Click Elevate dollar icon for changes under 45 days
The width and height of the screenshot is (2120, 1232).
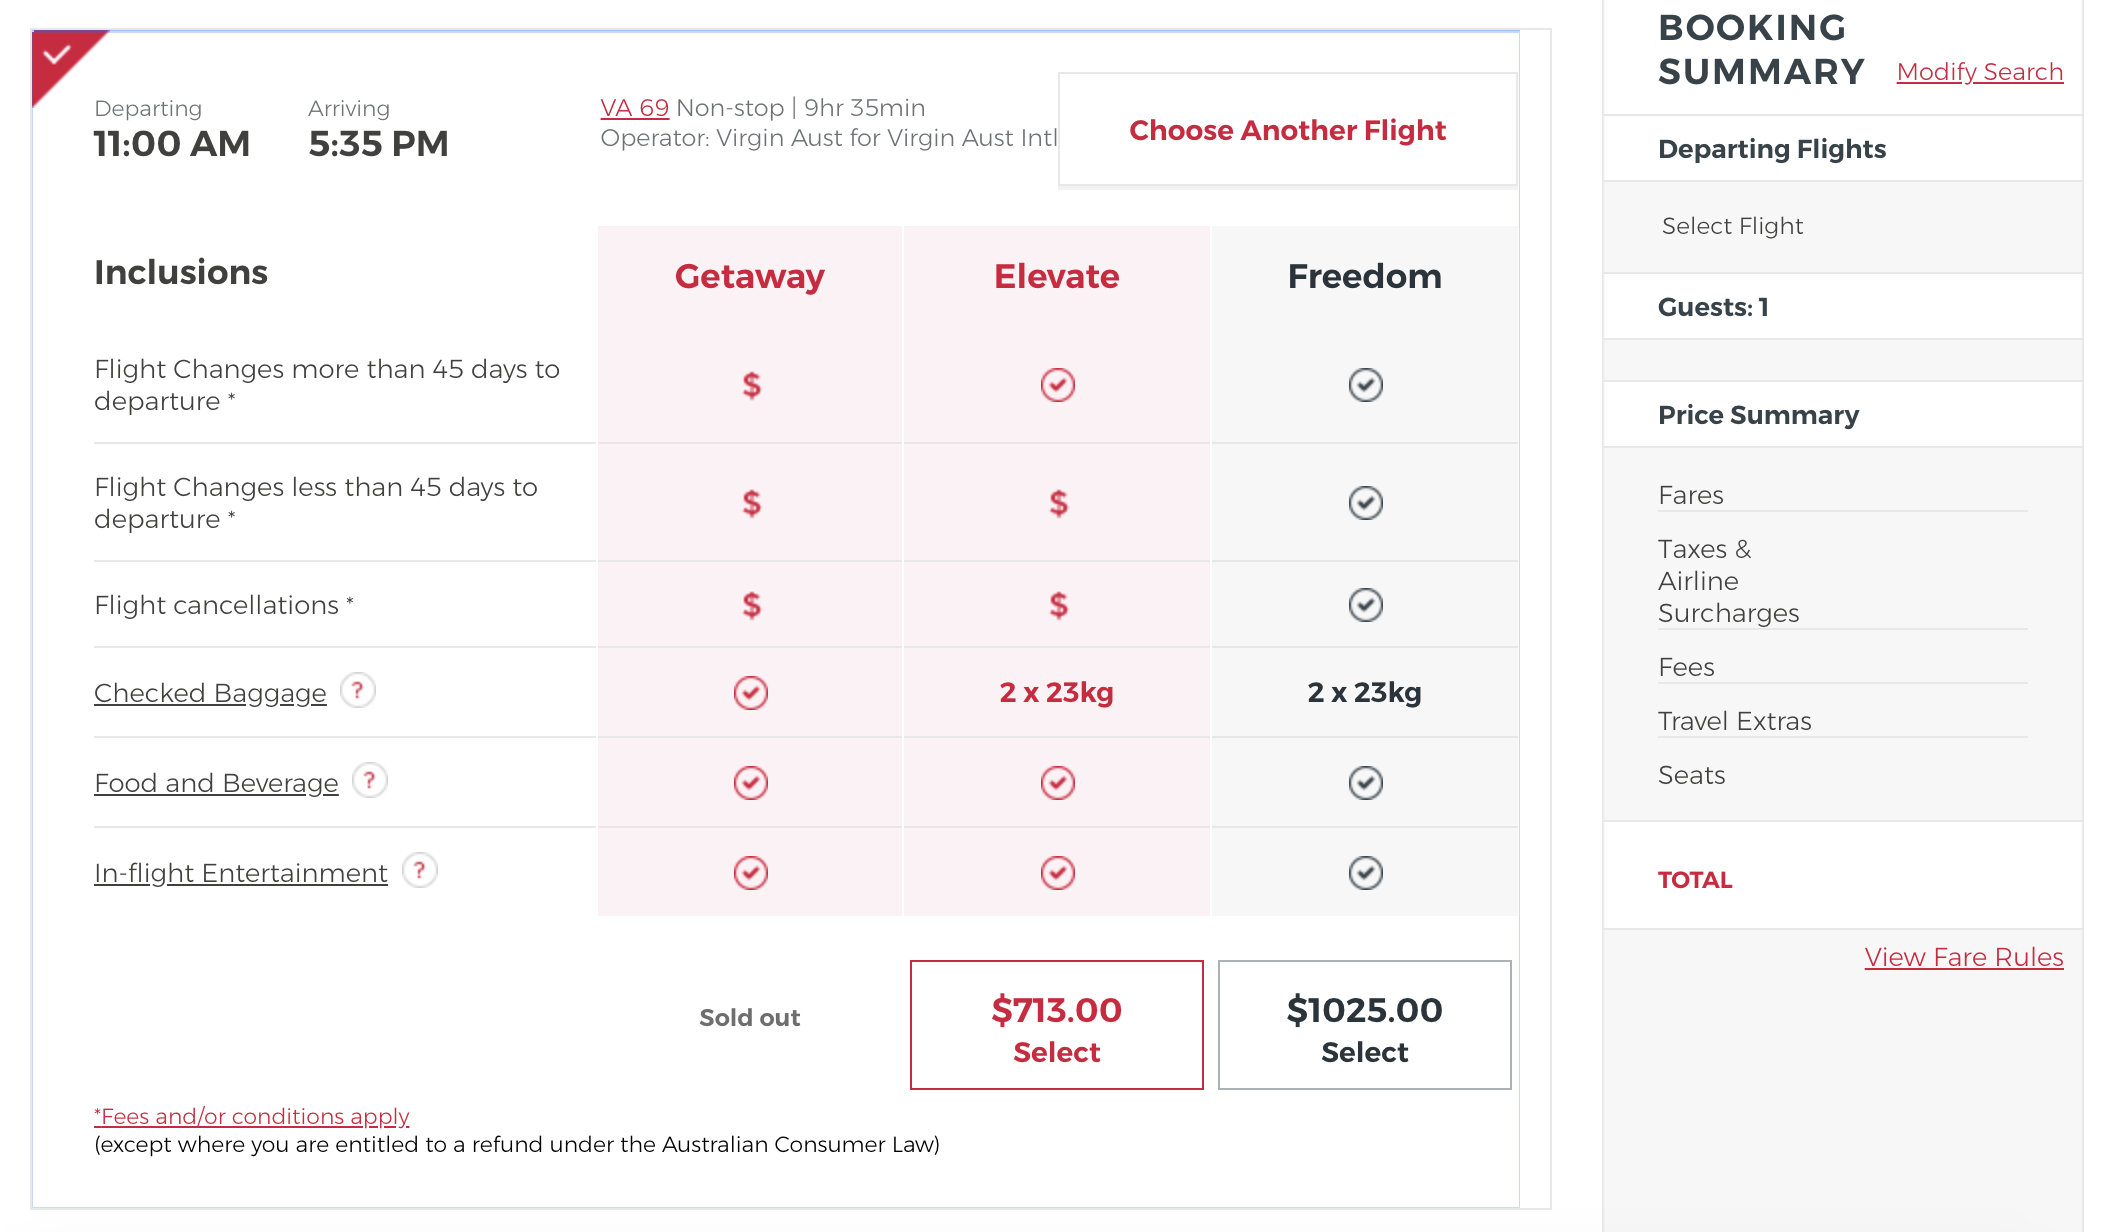tap(1058, 503)
